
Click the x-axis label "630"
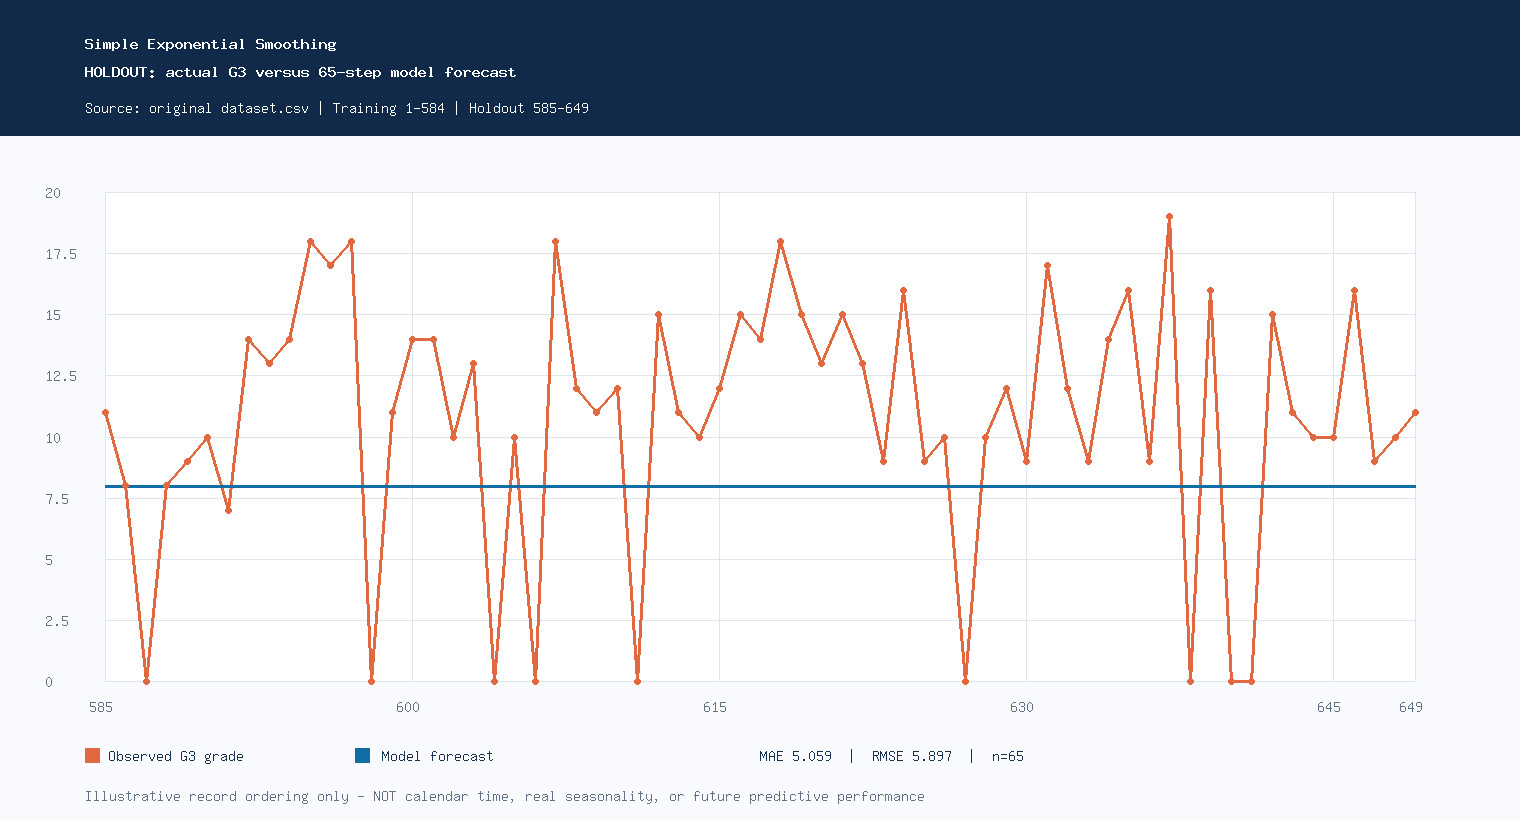pos(1022,707)
